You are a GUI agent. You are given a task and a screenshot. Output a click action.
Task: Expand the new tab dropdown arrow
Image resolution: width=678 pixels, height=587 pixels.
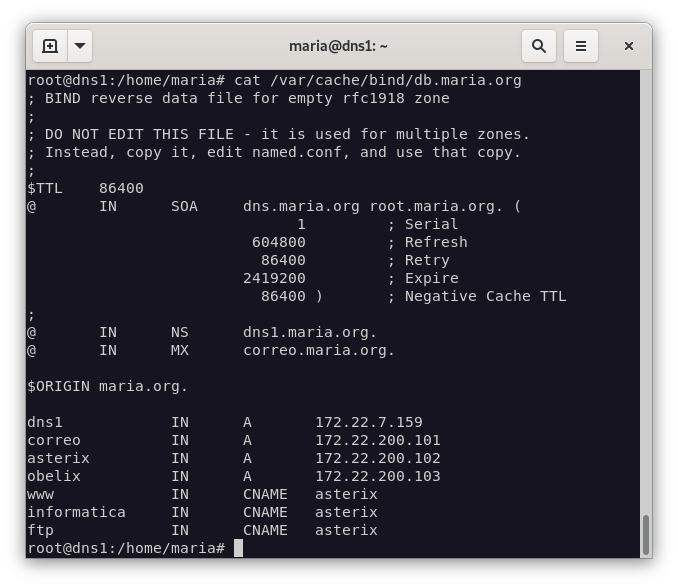tap(80, 46)
